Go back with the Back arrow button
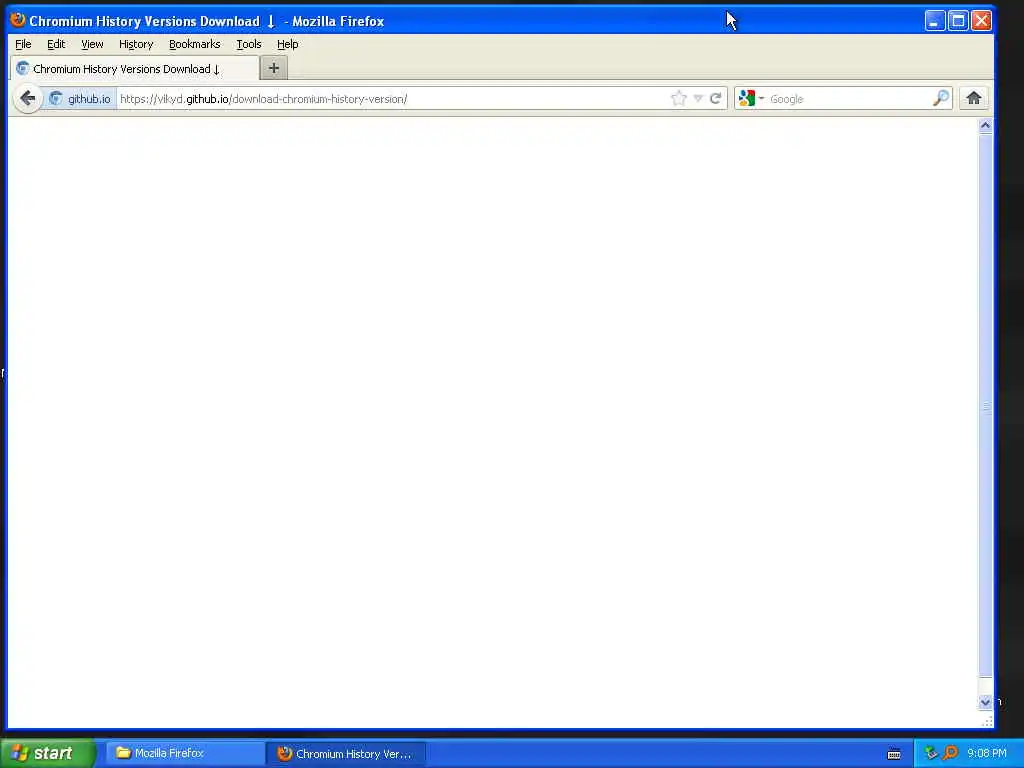 (27, 99)
